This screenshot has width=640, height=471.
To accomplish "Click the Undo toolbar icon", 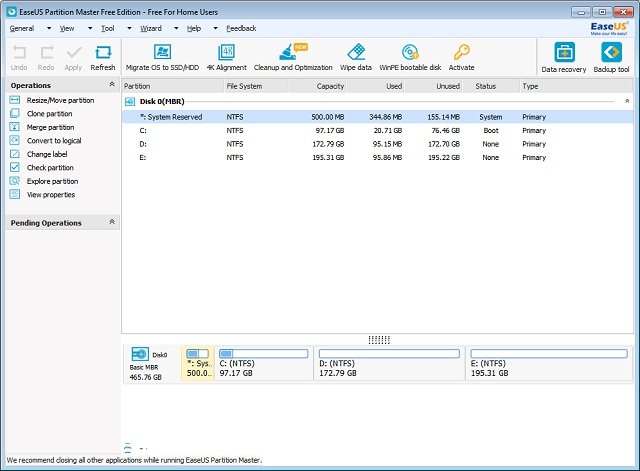I will click(x=19, y=58).
